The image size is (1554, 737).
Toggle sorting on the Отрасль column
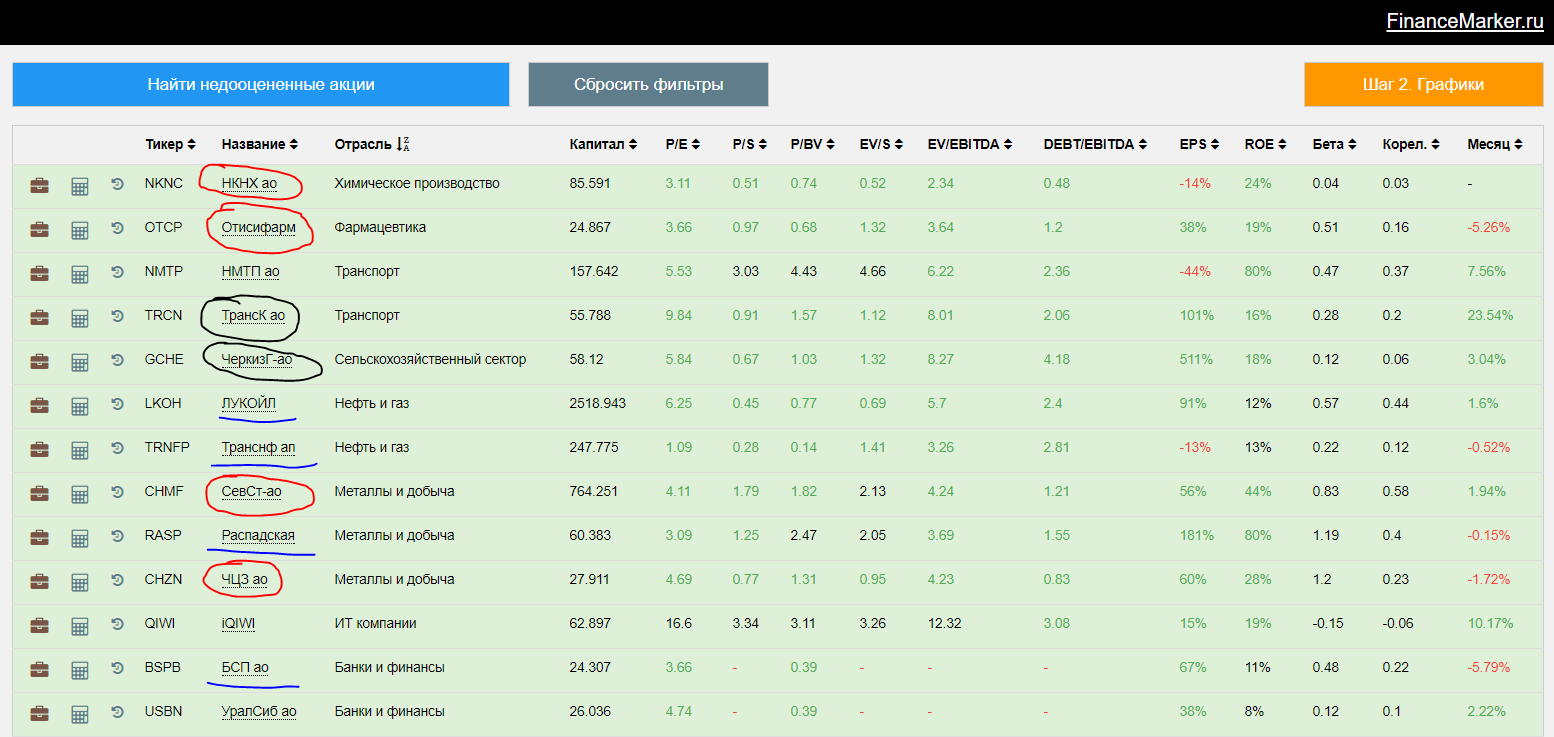(x=372, y=144)
